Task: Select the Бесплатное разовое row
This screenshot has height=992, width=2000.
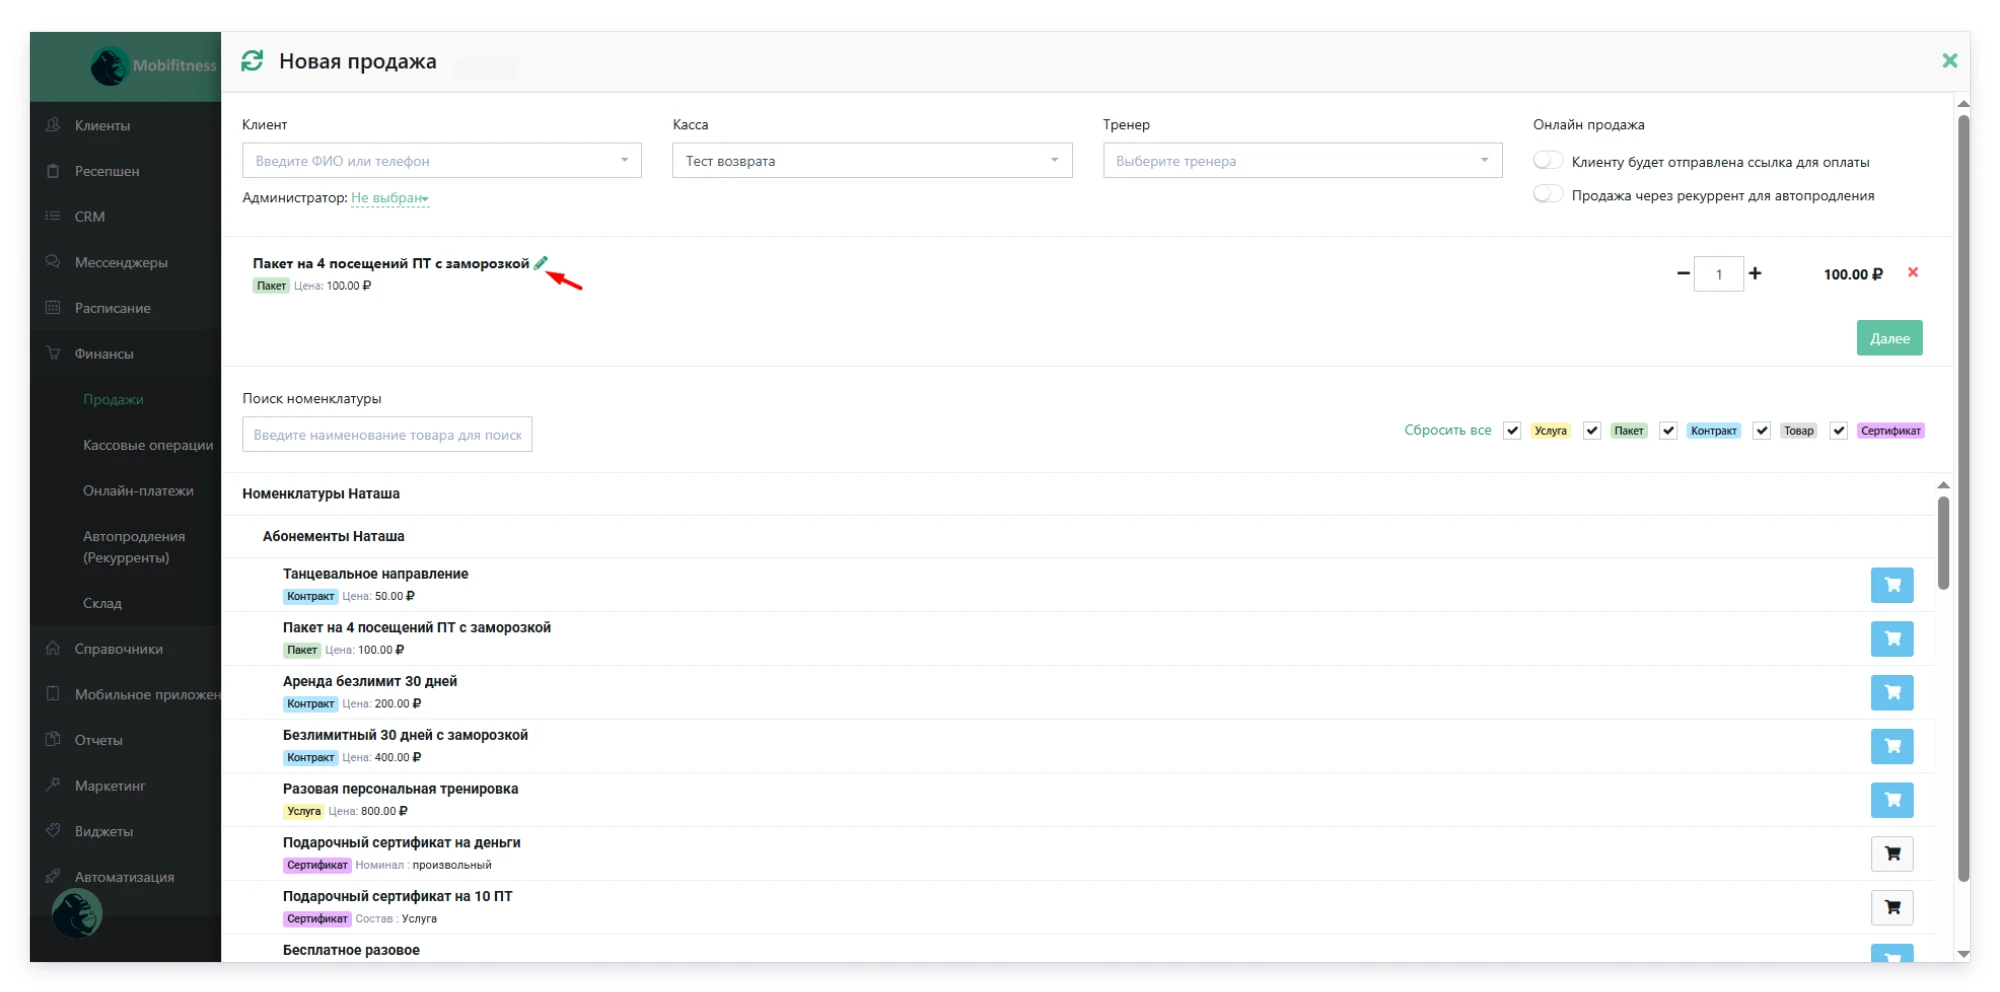Action: (1077, 950)
